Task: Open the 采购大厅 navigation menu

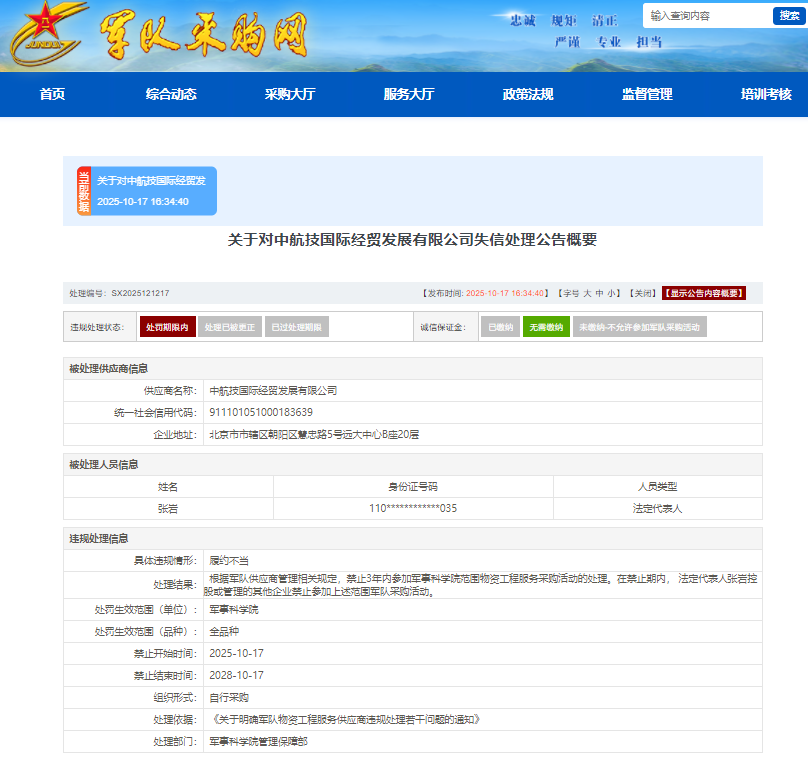Action: pos(290,94)
